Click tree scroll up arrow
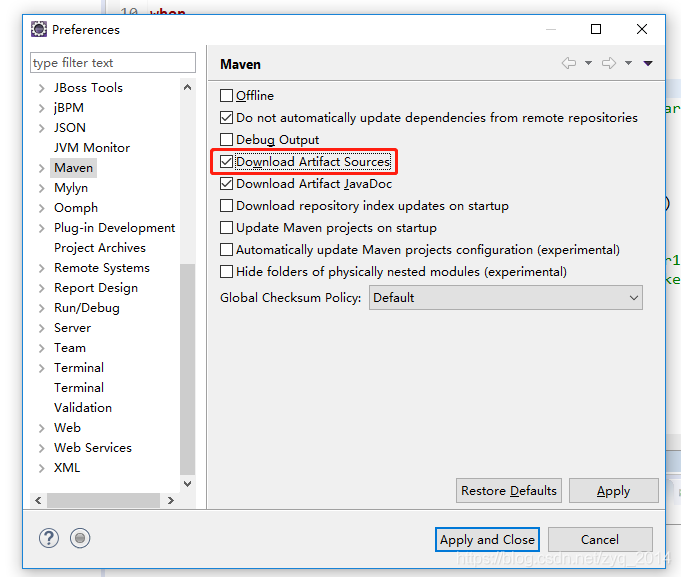Image resolution: width=681 pixels, height=577 pixels. [188, 87]
